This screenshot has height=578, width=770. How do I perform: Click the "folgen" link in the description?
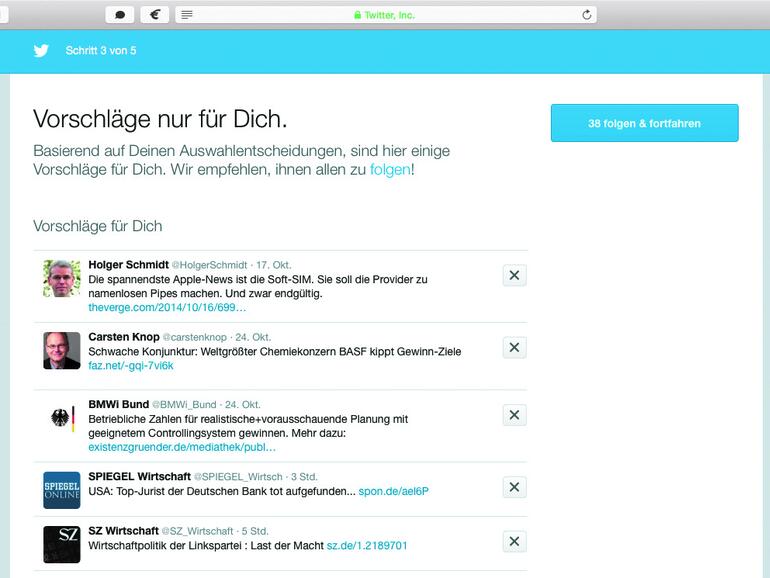[x=390, y=169]
